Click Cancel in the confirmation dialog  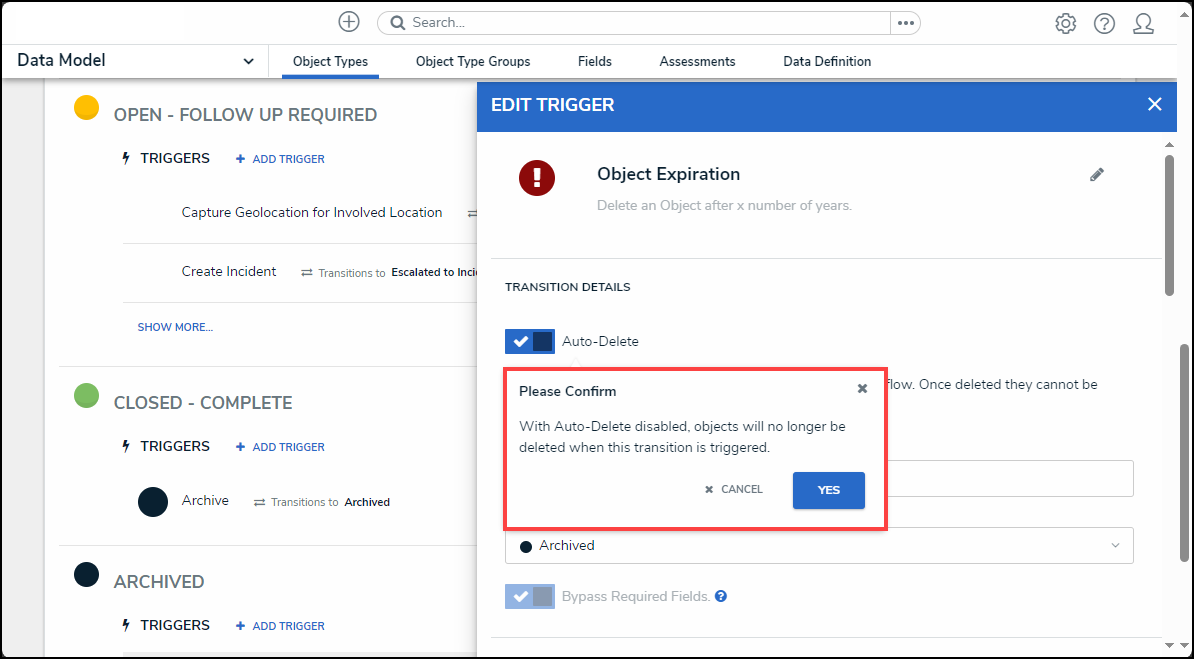[x=734, y=490]
